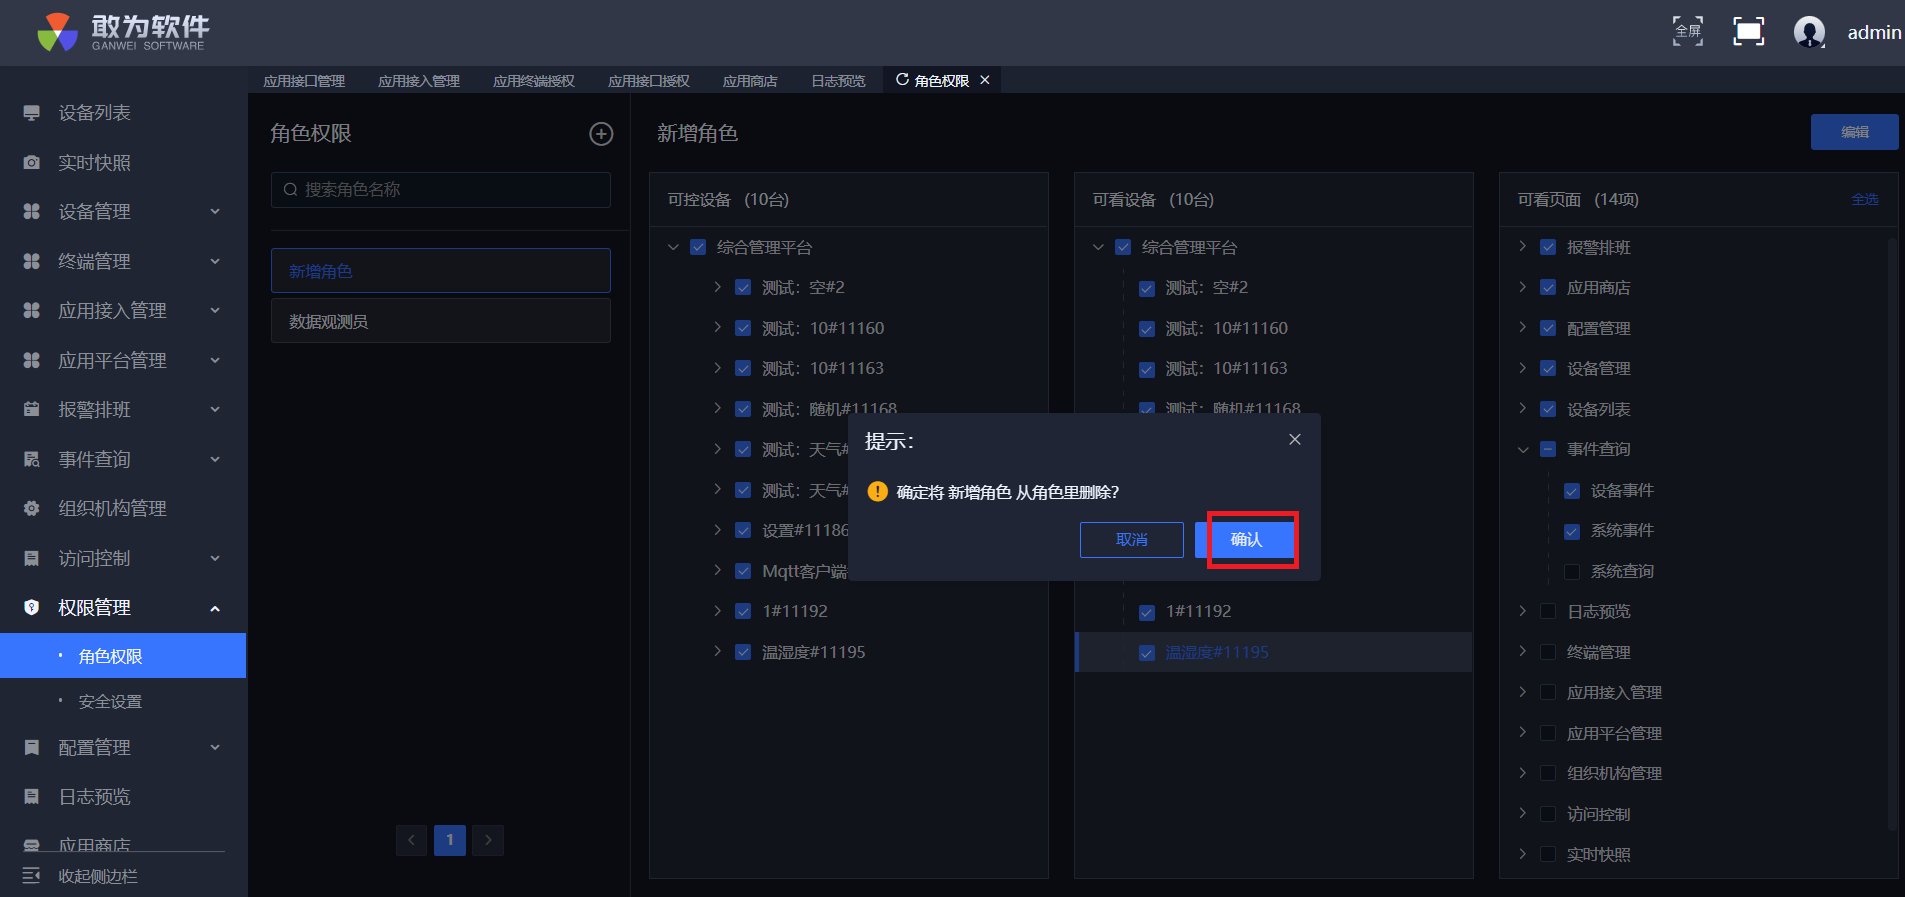Click the warning icon in the dialog

(877, 491)
